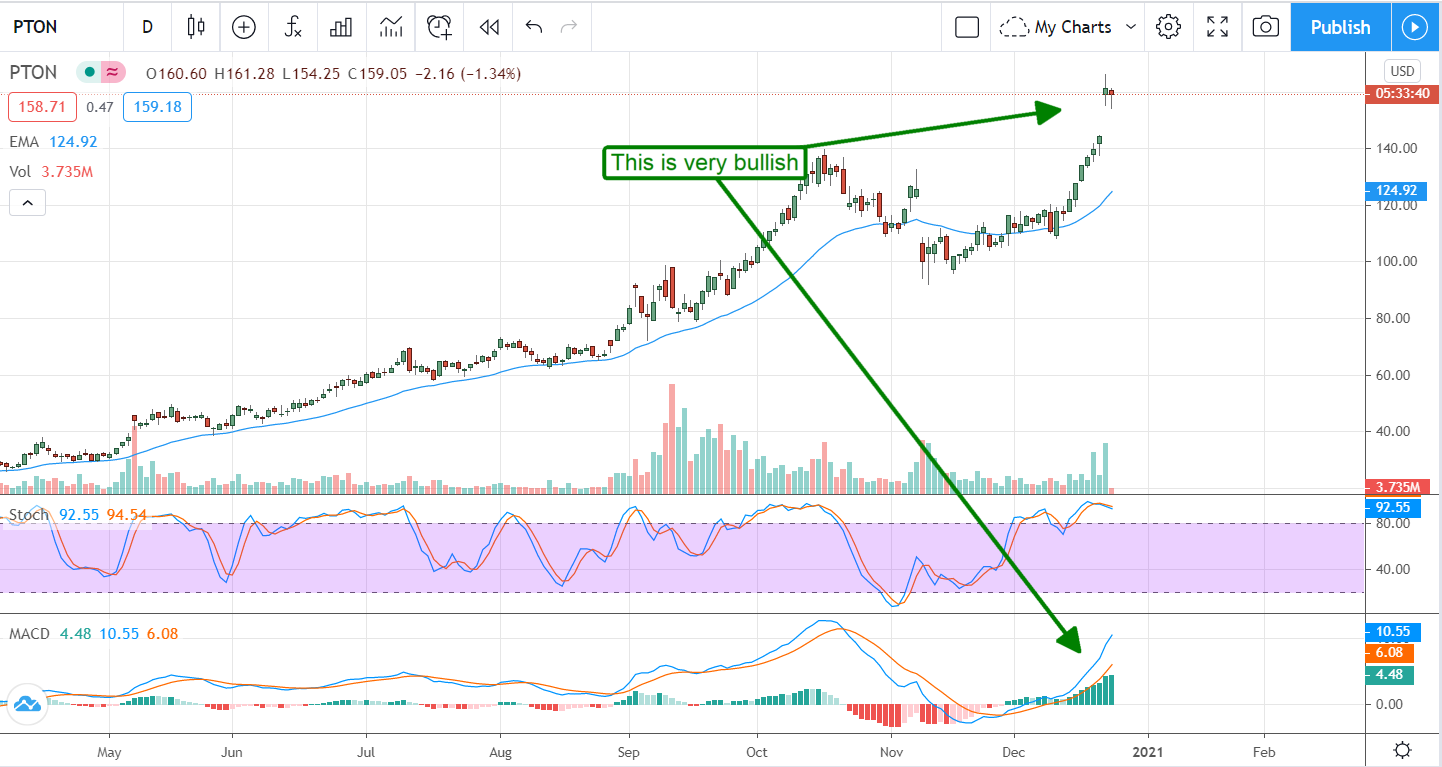The image size is (1442, 767).
Task: Open the candlestick chart style selector
Action: [x=196, y=27]
